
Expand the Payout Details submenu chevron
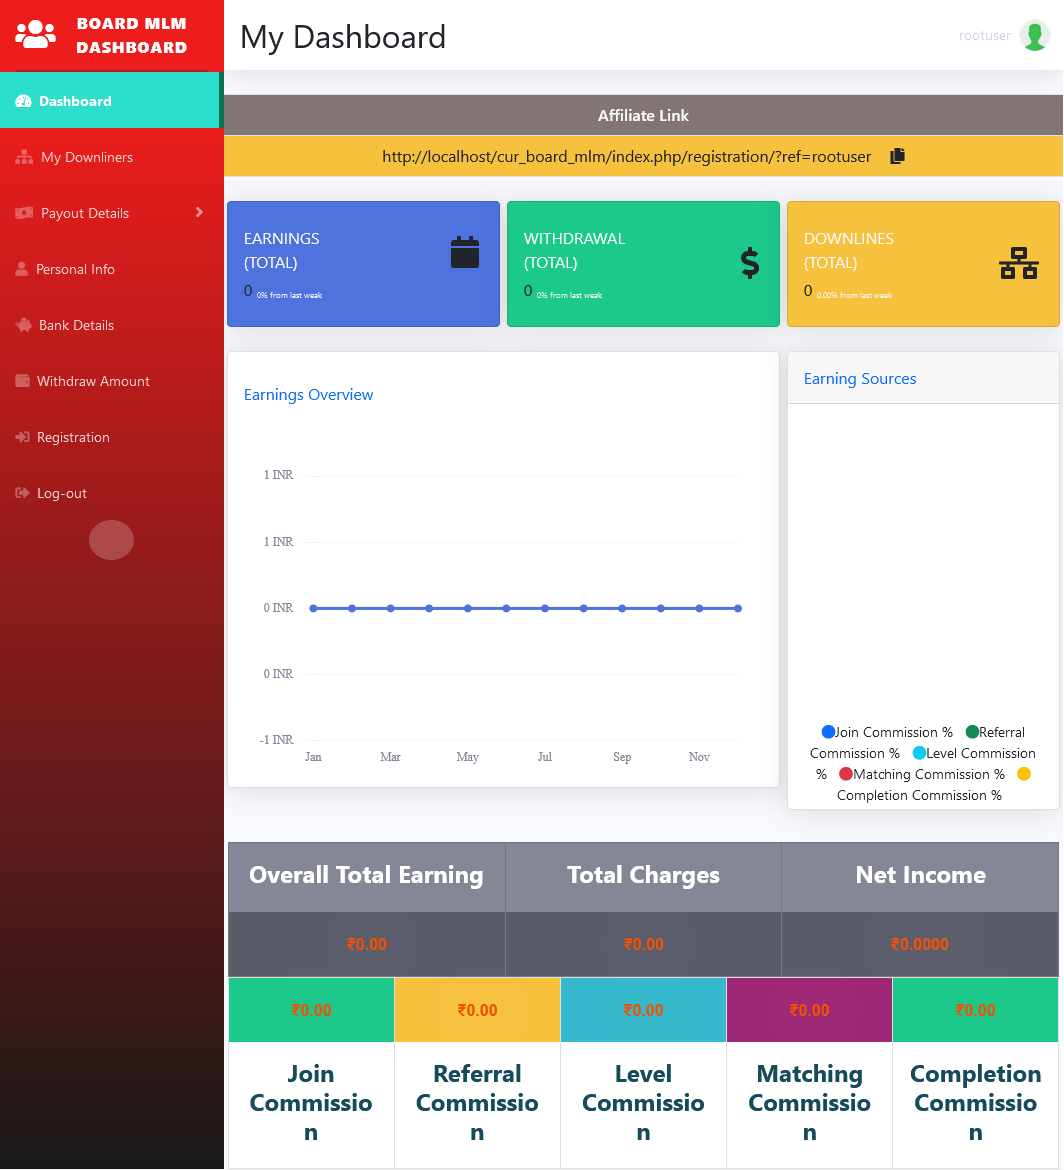[199, 213]
